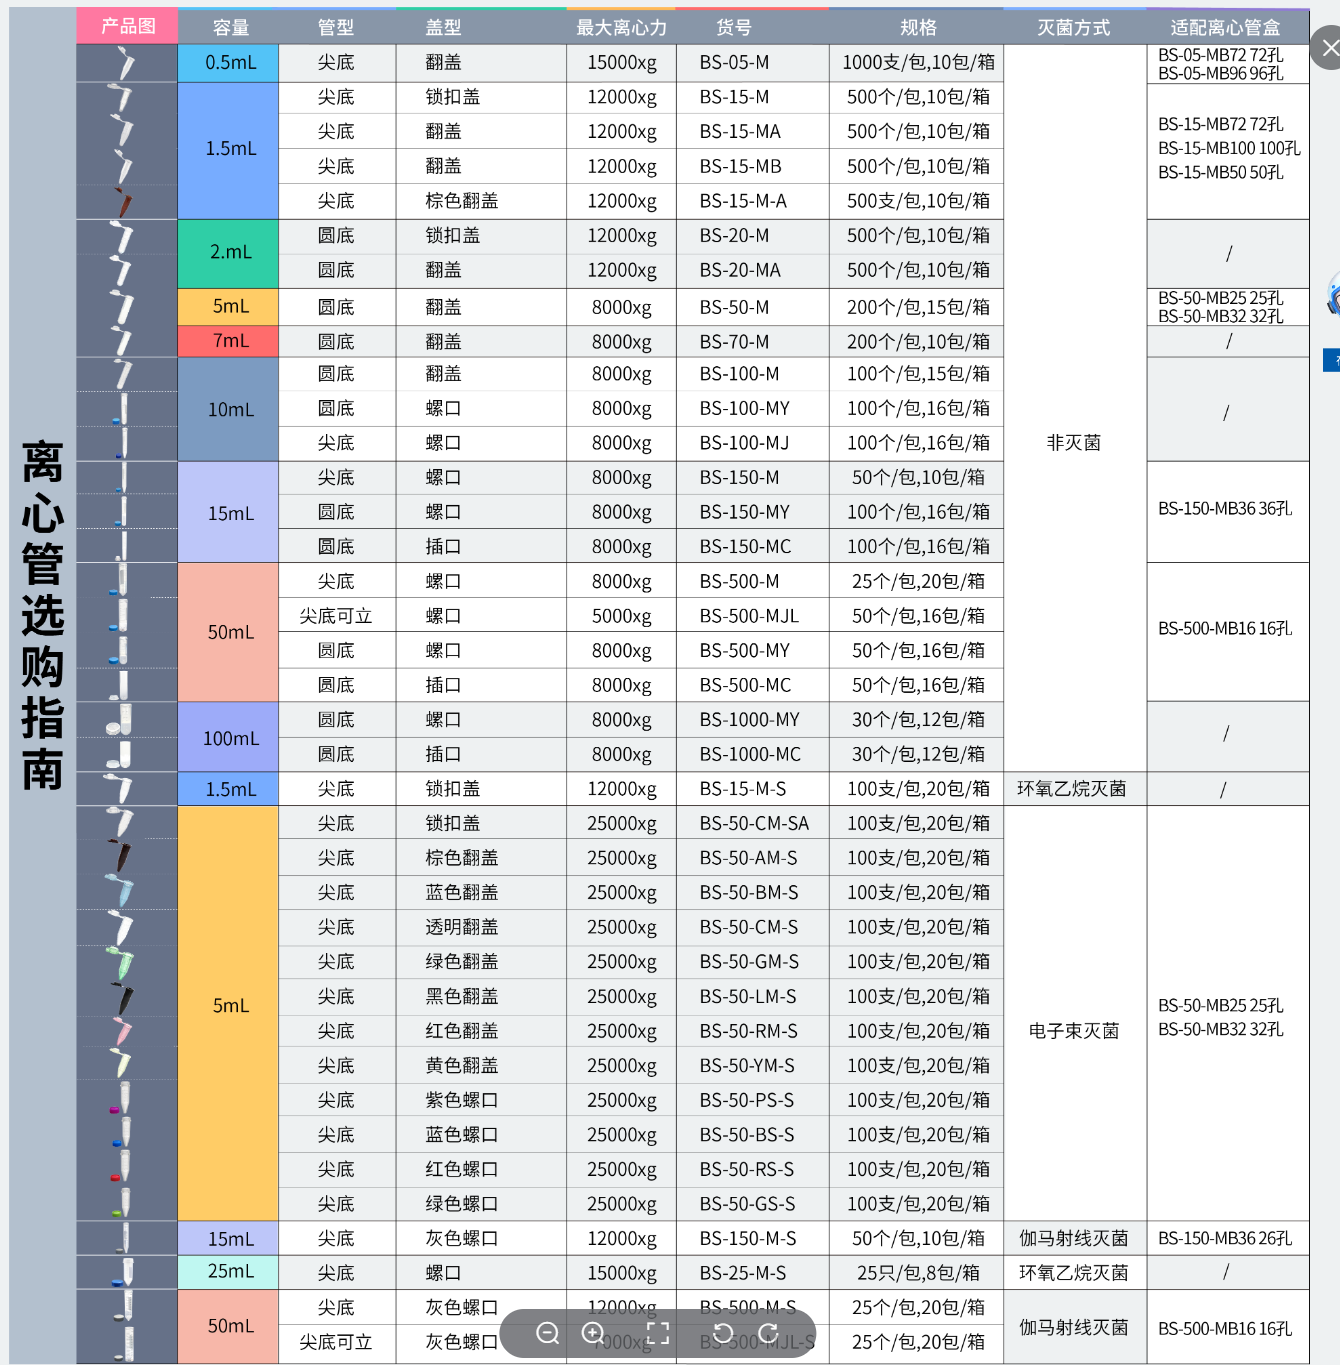The height and width of the screenshot is (1365, 1340).
Task: Toggle fullscreen image view
Action: tap(658, 1333)
